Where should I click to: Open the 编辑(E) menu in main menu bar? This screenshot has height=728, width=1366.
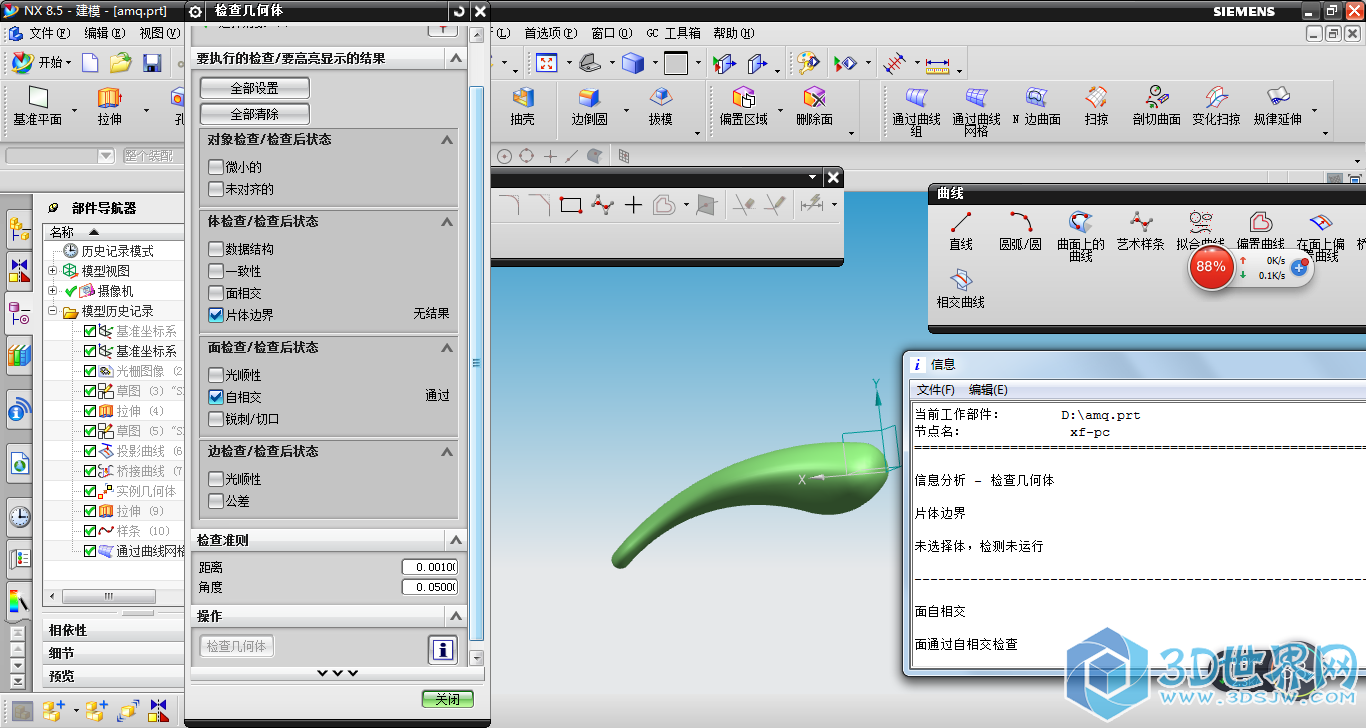point(104,33)
